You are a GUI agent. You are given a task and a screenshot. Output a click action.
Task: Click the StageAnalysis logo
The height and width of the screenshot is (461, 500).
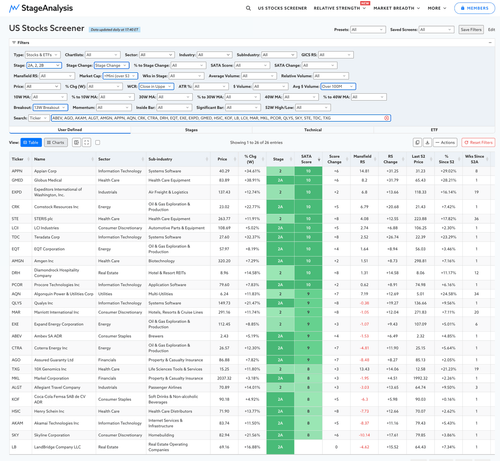click(x=41, y=8)
